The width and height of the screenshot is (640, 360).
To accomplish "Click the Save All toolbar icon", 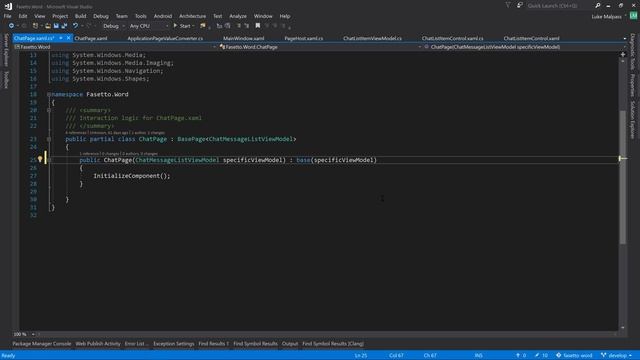I will (64, 26).
